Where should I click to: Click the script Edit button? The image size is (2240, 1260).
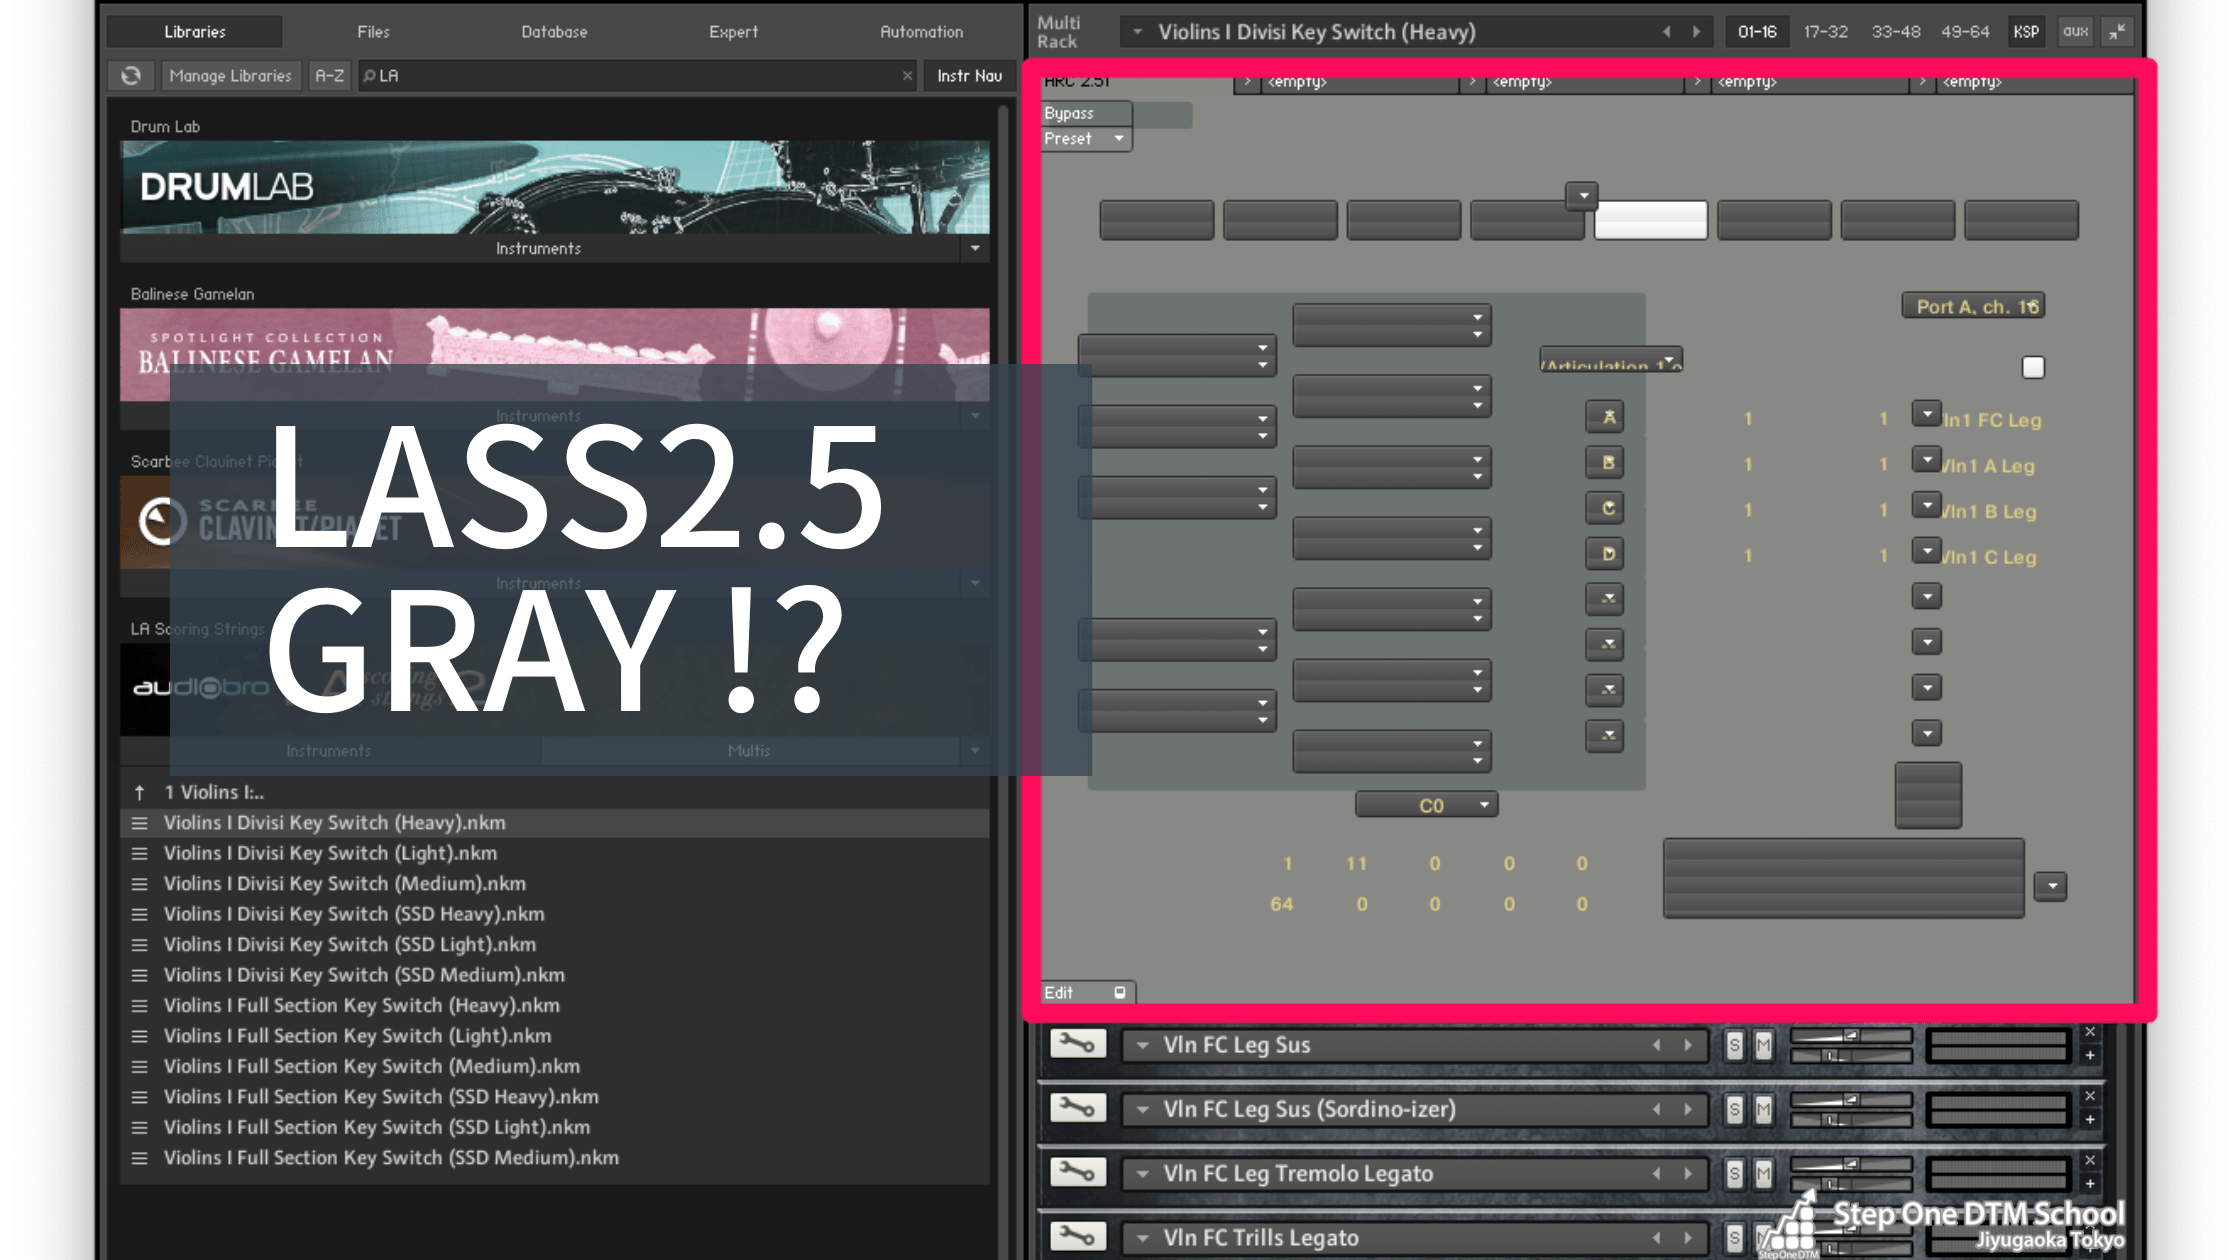pos(1086,992)
